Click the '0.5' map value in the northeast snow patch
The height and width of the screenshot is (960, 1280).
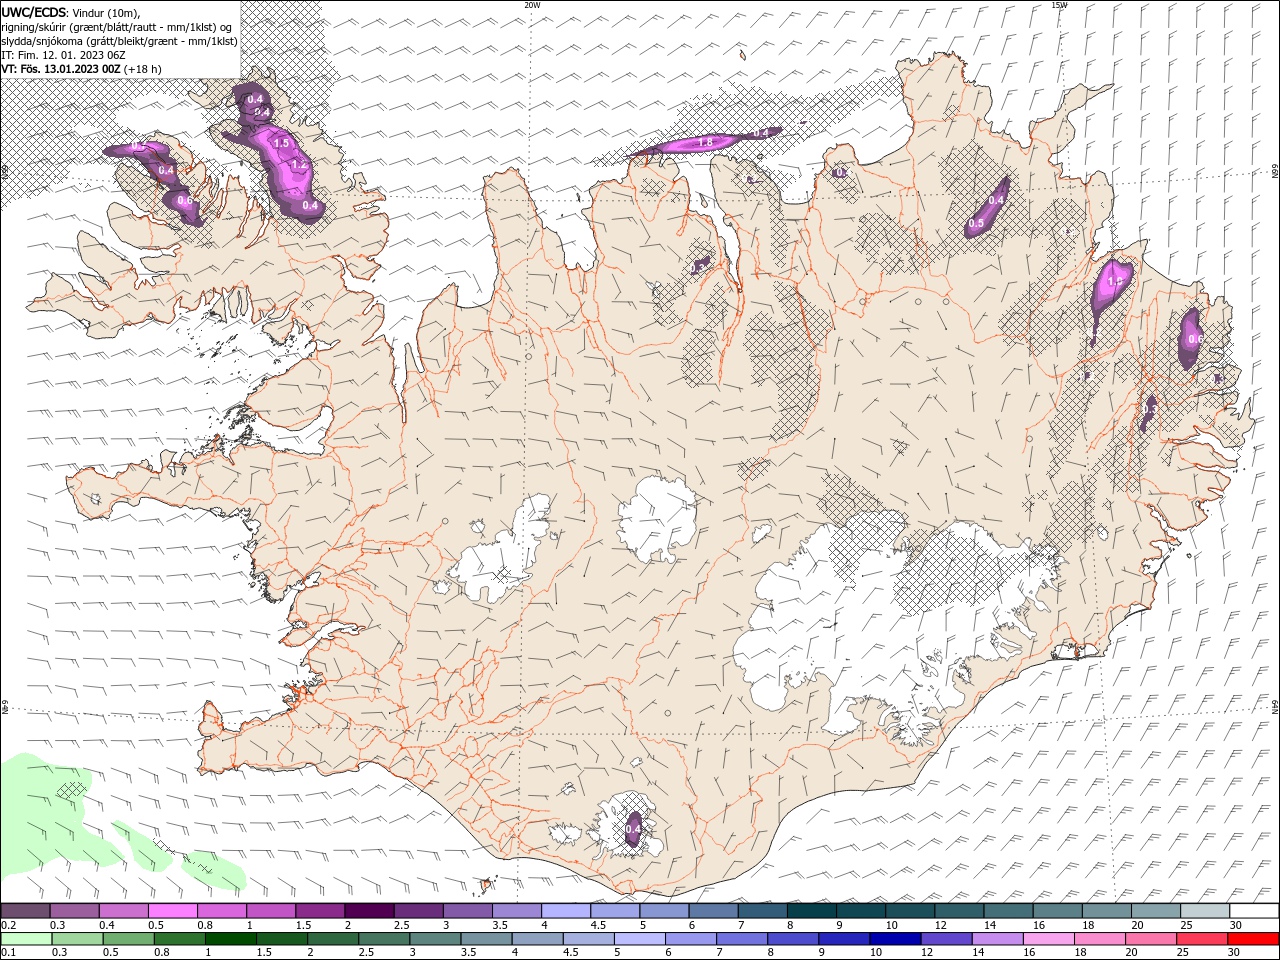976,224
